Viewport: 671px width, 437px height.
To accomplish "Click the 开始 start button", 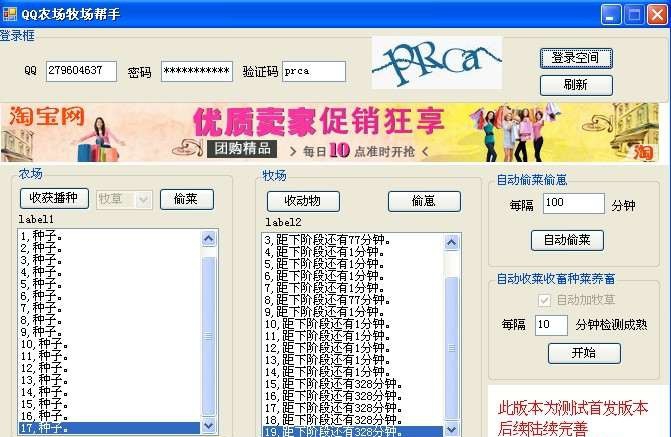I will 584,353.
